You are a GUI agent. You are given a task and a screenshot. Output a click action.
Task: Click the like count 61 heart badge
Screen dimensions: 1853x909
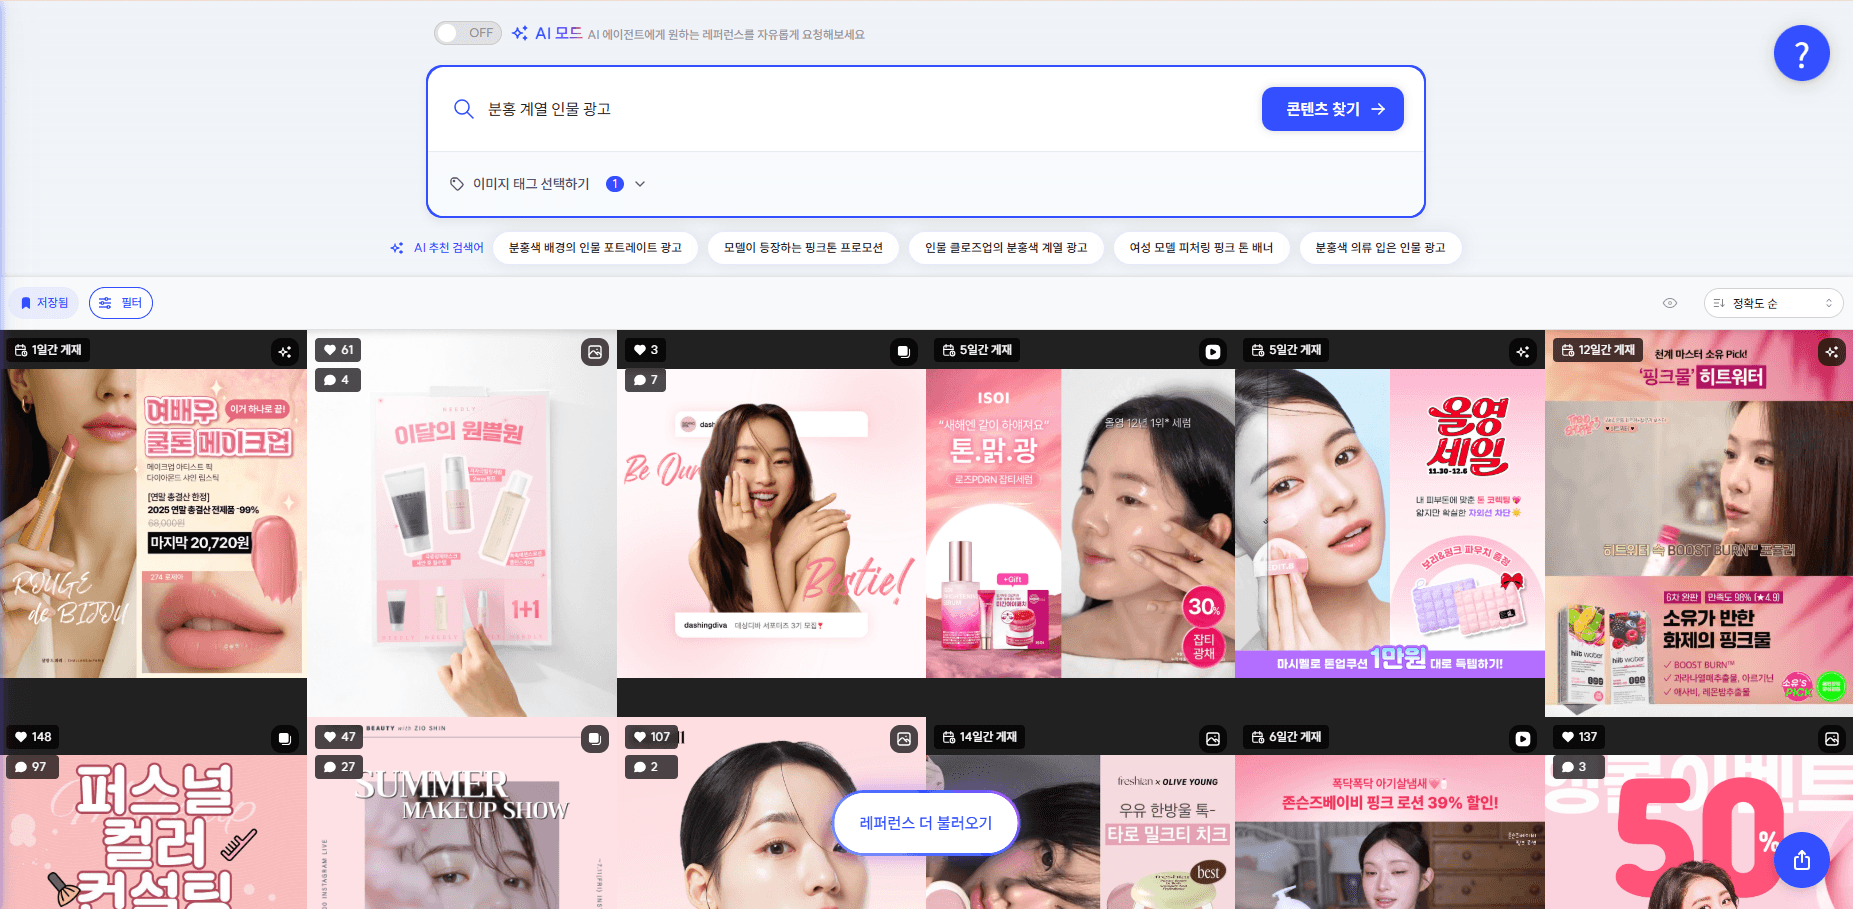[x=338, y=350]
